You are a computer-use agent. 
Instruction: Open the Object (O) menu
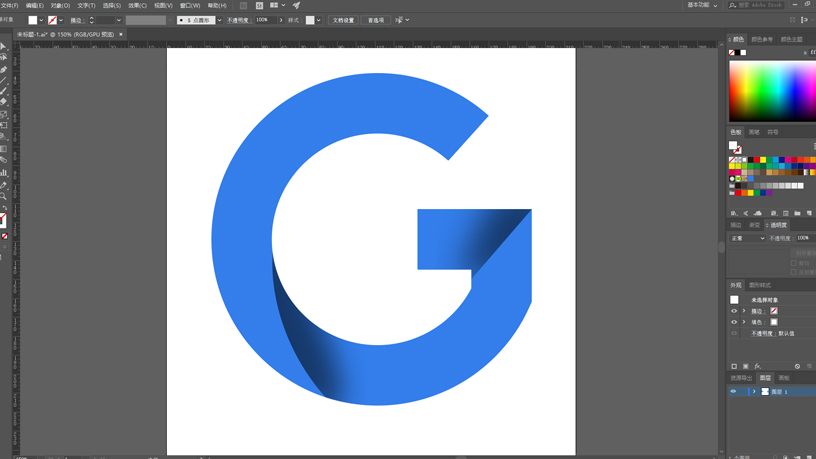coord(60,5)
